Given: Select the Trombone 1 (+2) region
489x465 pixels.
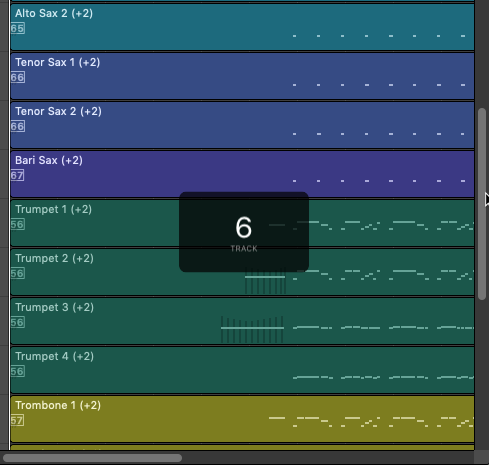Looking at the screenshot, I should pos(242,419).
